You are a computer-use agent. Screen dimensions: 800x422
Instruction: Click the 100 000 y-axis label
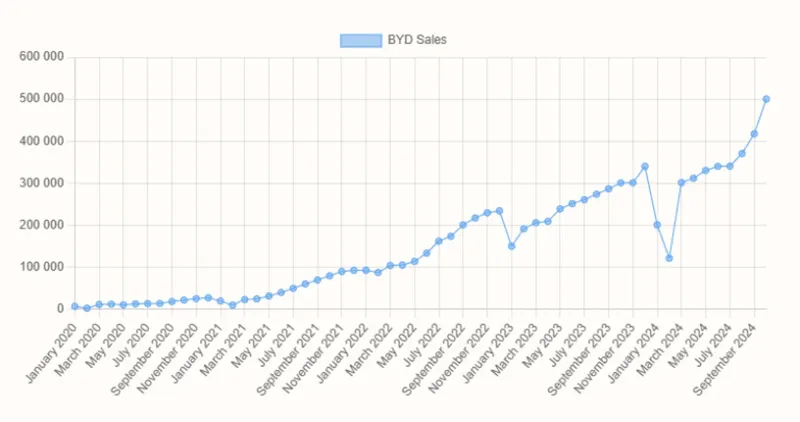tap(42, 266)
